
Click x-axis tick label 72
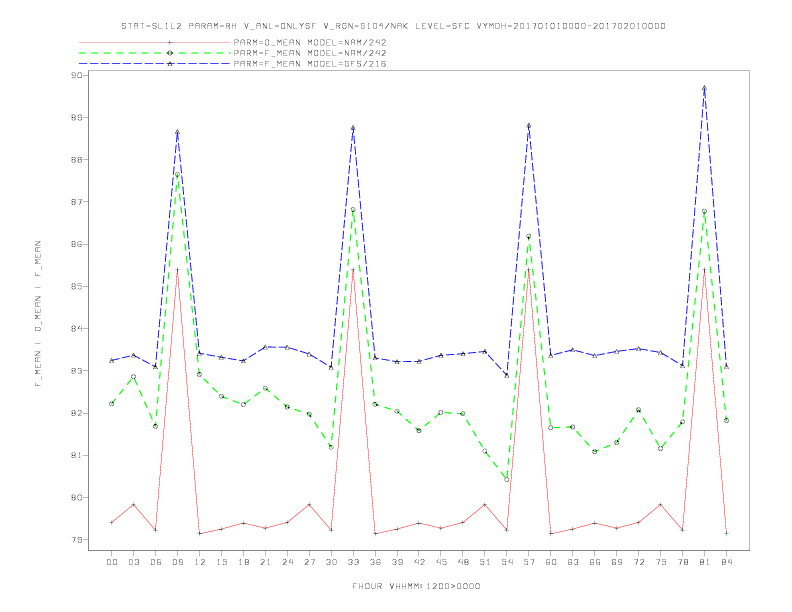[638, 562]
